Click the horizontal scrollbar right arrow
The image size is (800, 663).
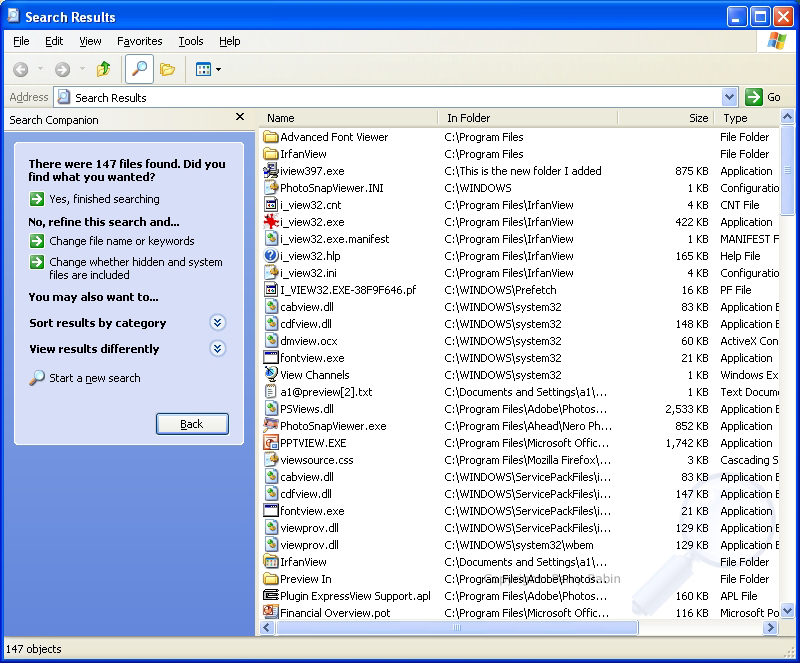point(770,628)
